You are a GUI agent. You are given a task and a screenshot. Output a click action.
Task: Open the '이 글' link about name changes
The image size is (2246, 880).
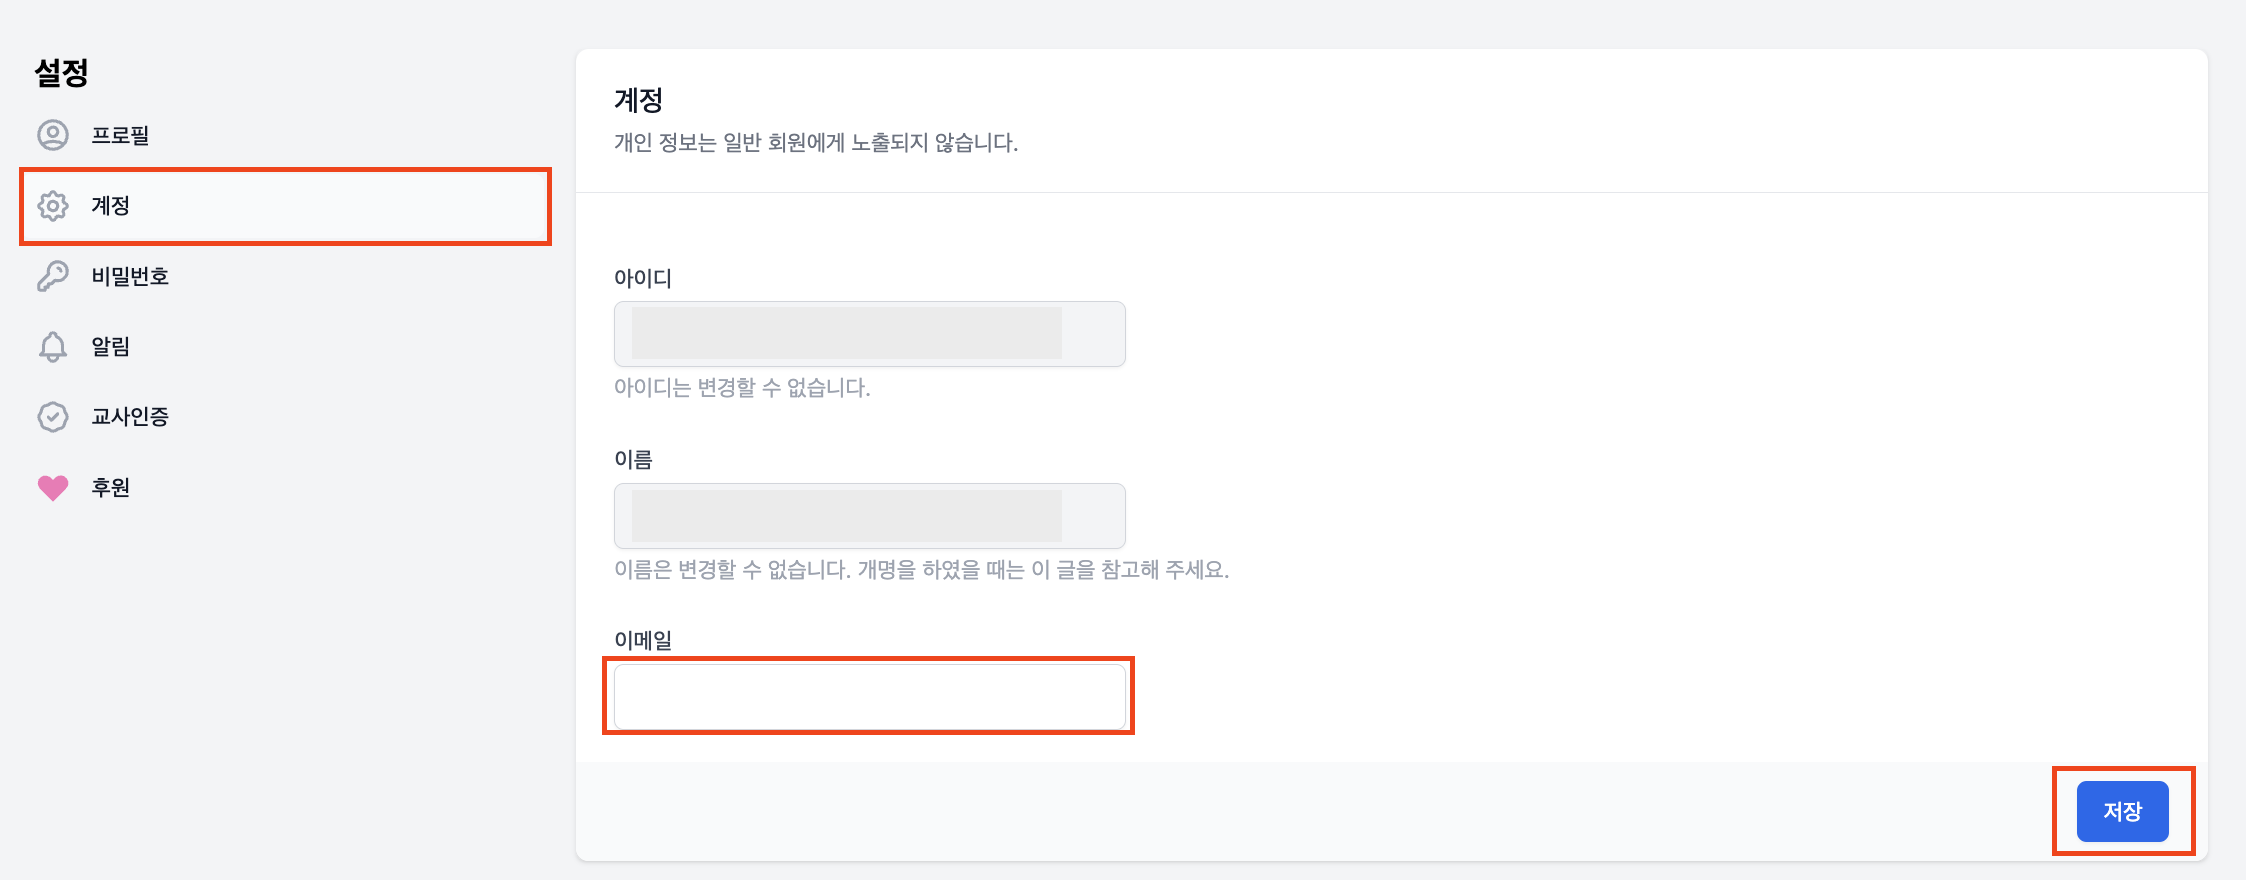(x=1052, y=570)
